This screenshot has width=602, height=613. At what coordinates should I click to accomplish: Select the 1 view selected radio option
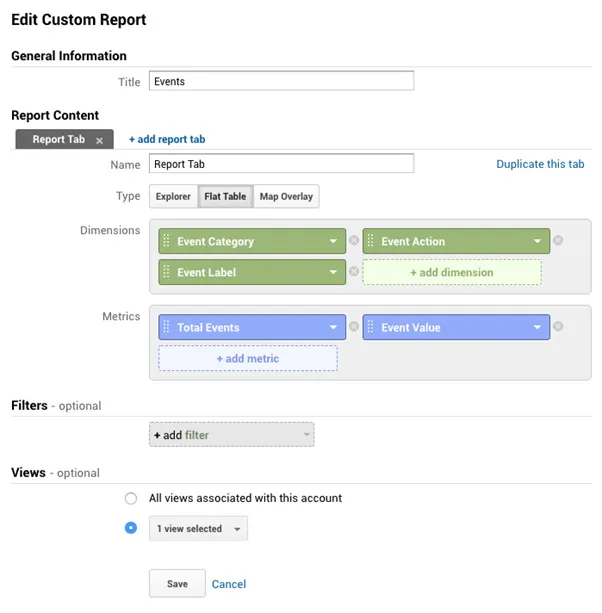coord(131,528)
